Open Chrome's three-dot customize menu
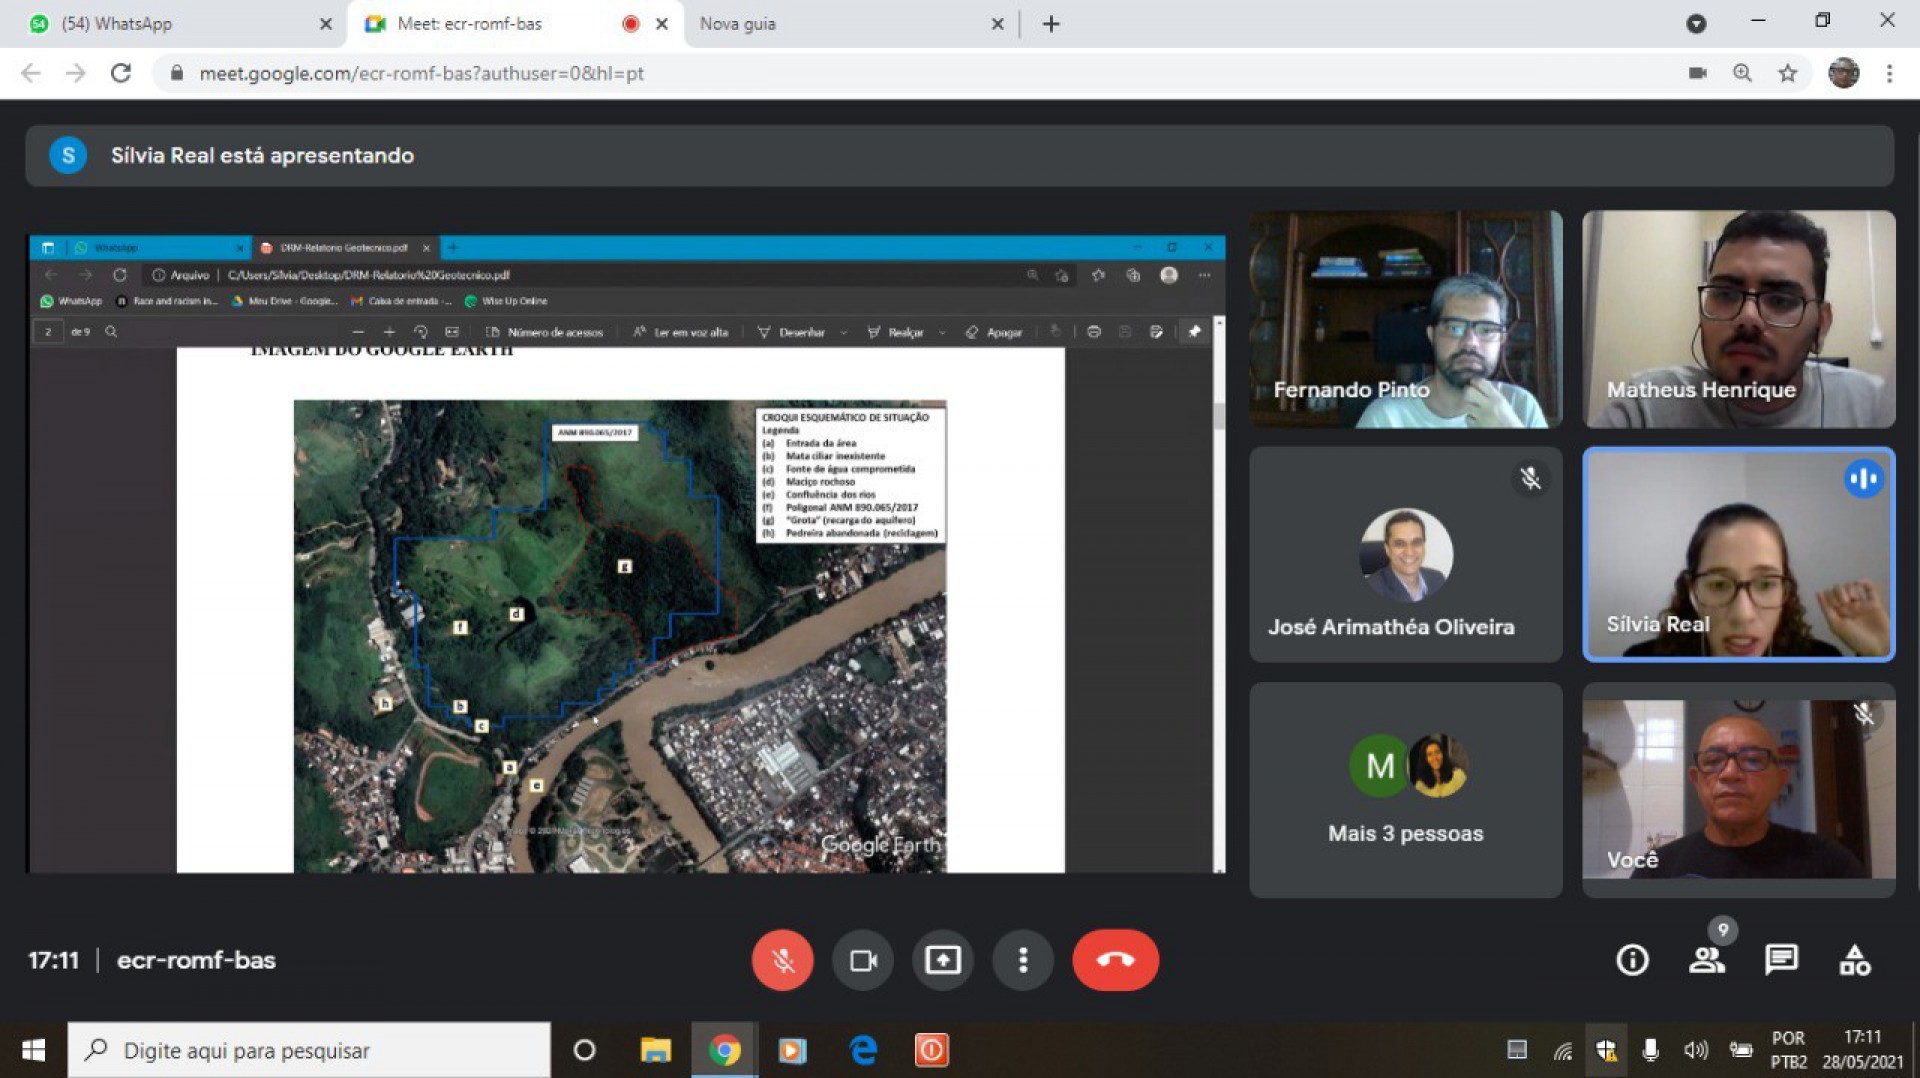 coord(1889,73)
